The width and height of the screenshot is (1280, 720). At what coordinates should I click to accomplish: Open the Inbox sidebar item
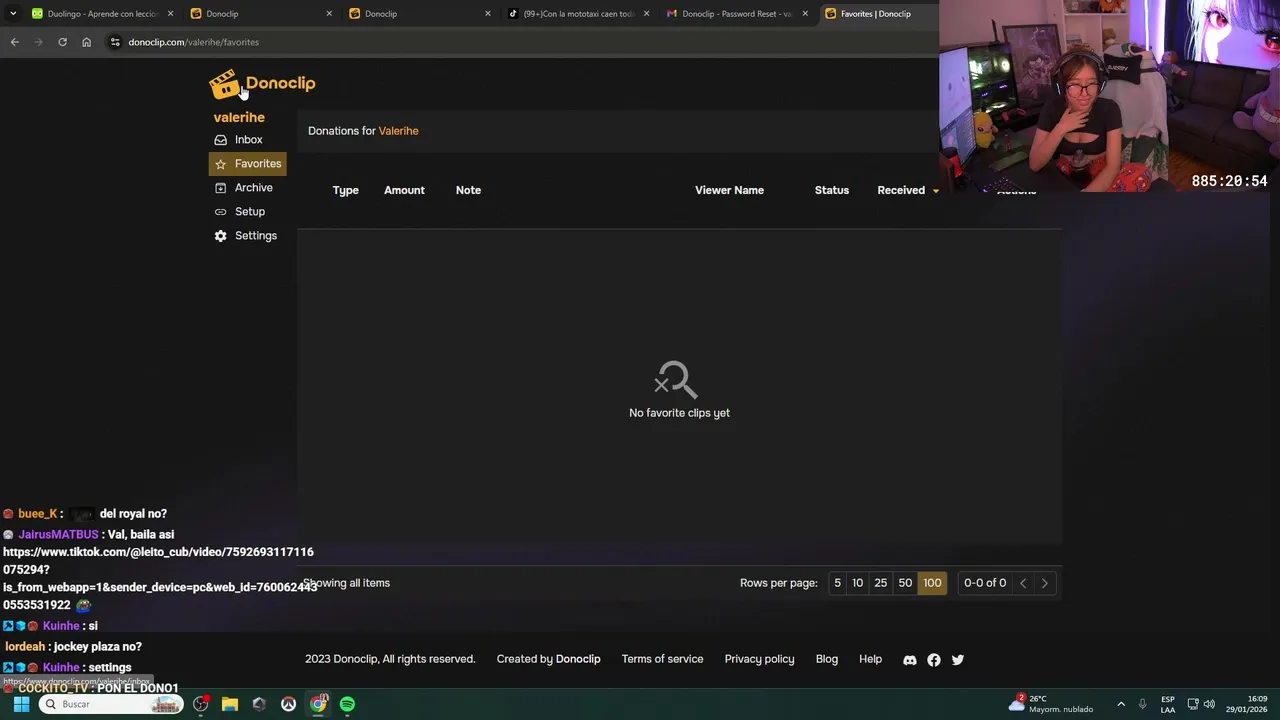coord(247,140)
